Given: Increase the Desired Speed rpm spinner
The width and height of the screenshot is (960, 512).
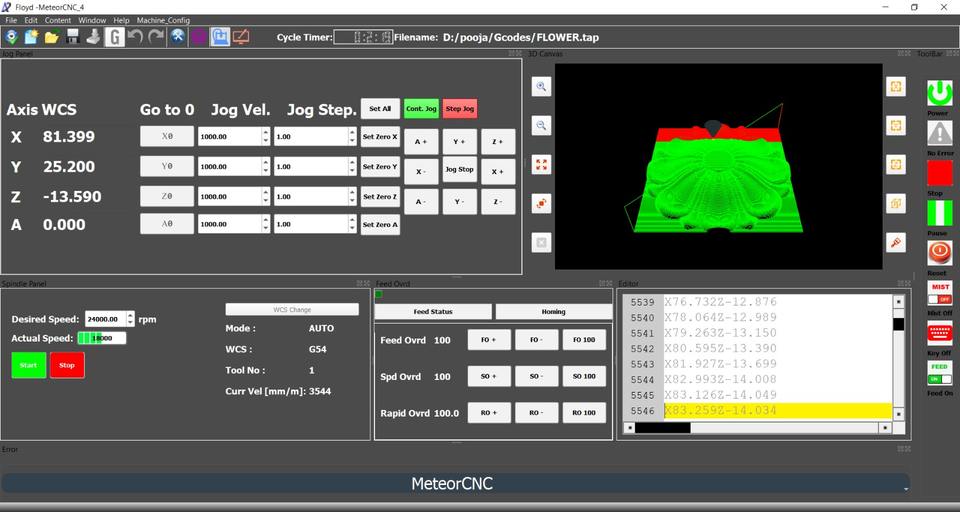Looking at the screenshot, I should tap(129, 316).
